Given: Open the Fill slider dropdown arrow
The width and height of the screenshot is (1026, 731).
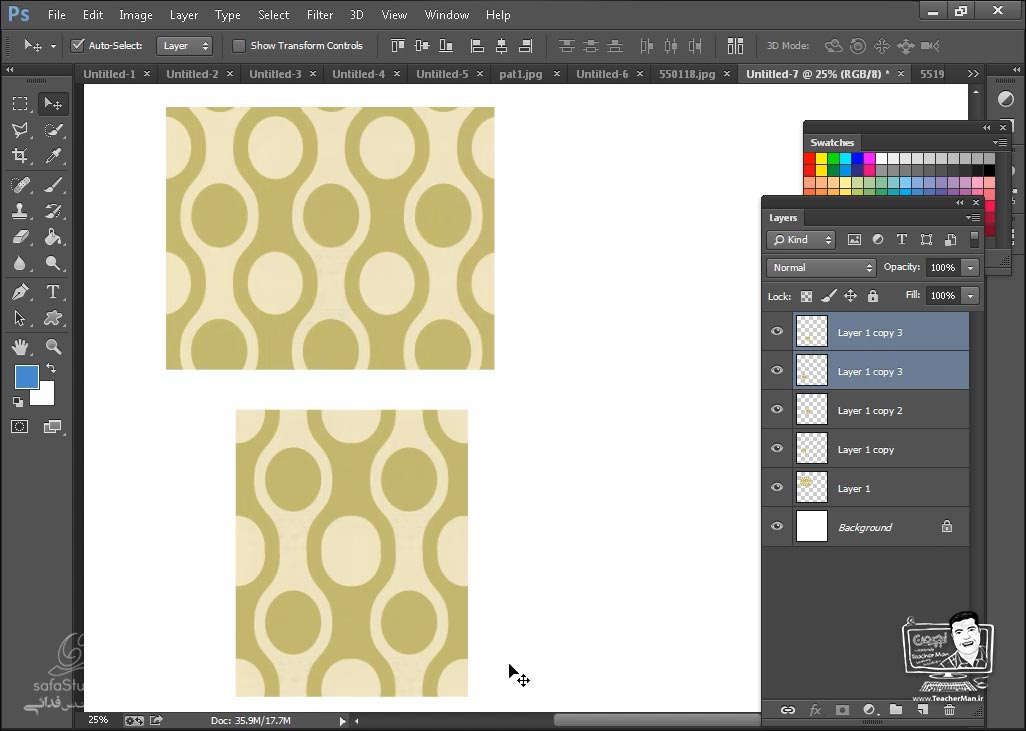Looking at the screenshot, I should [x=970, y=296].
